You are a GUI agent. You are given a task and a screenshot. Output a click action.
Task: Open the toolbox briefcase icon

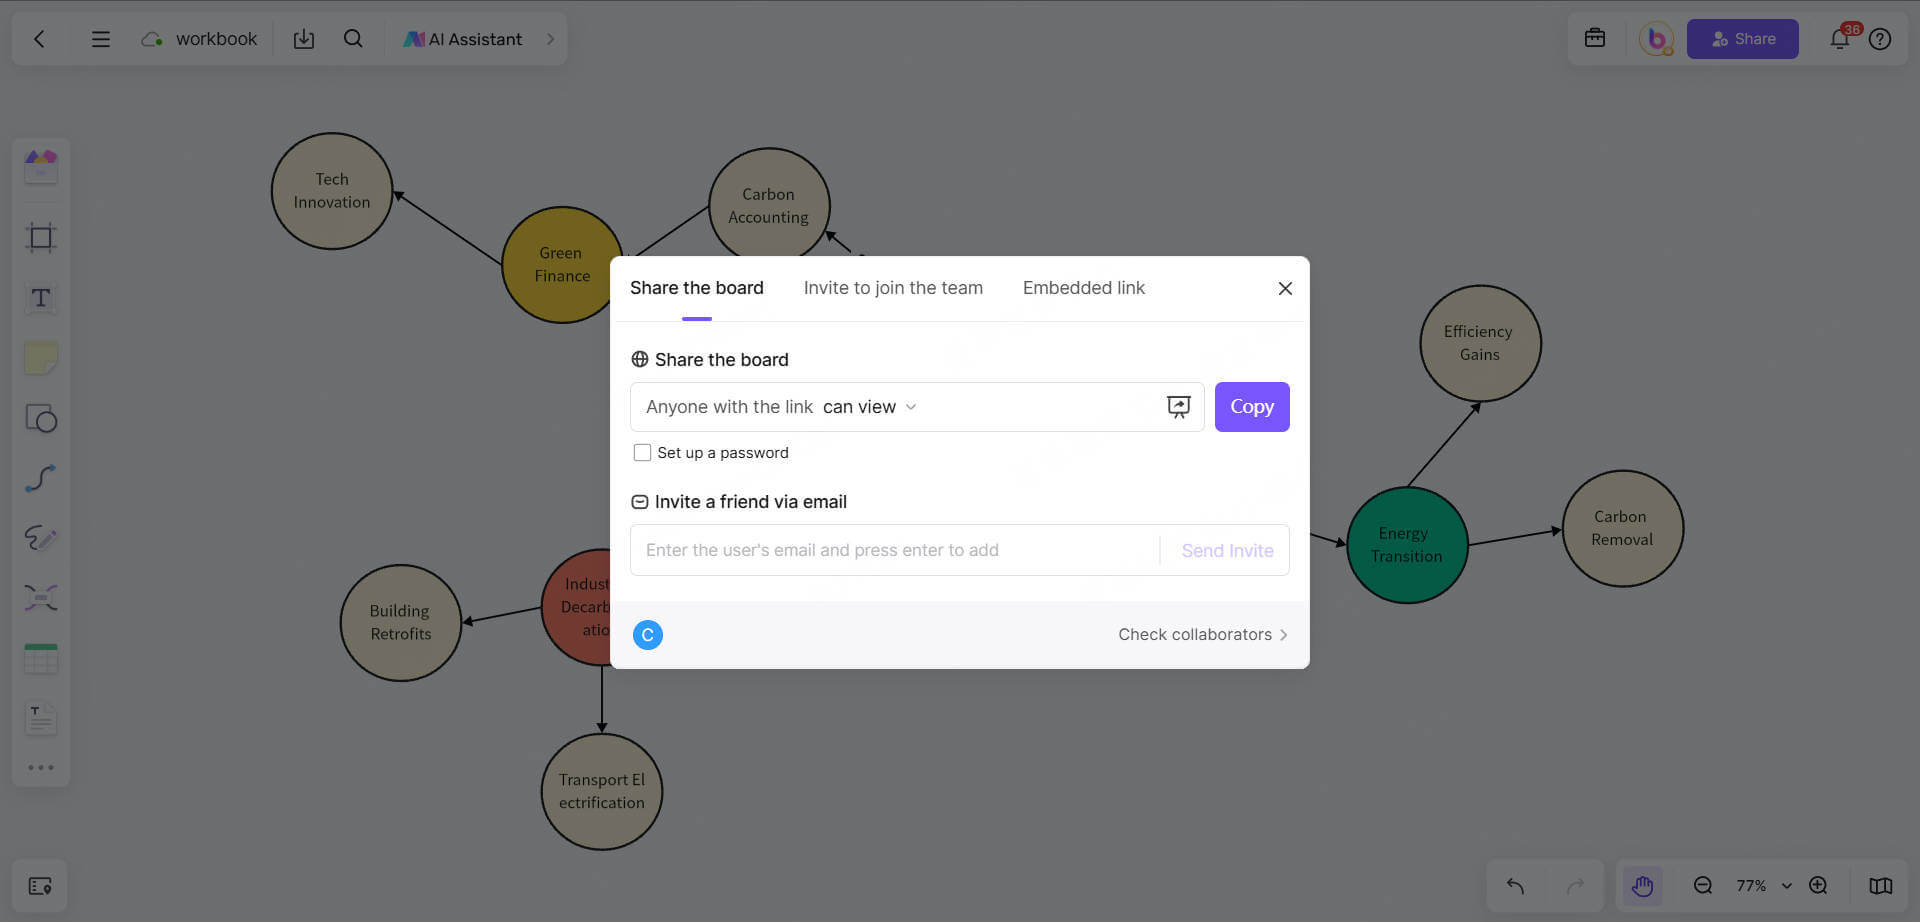1595,38
